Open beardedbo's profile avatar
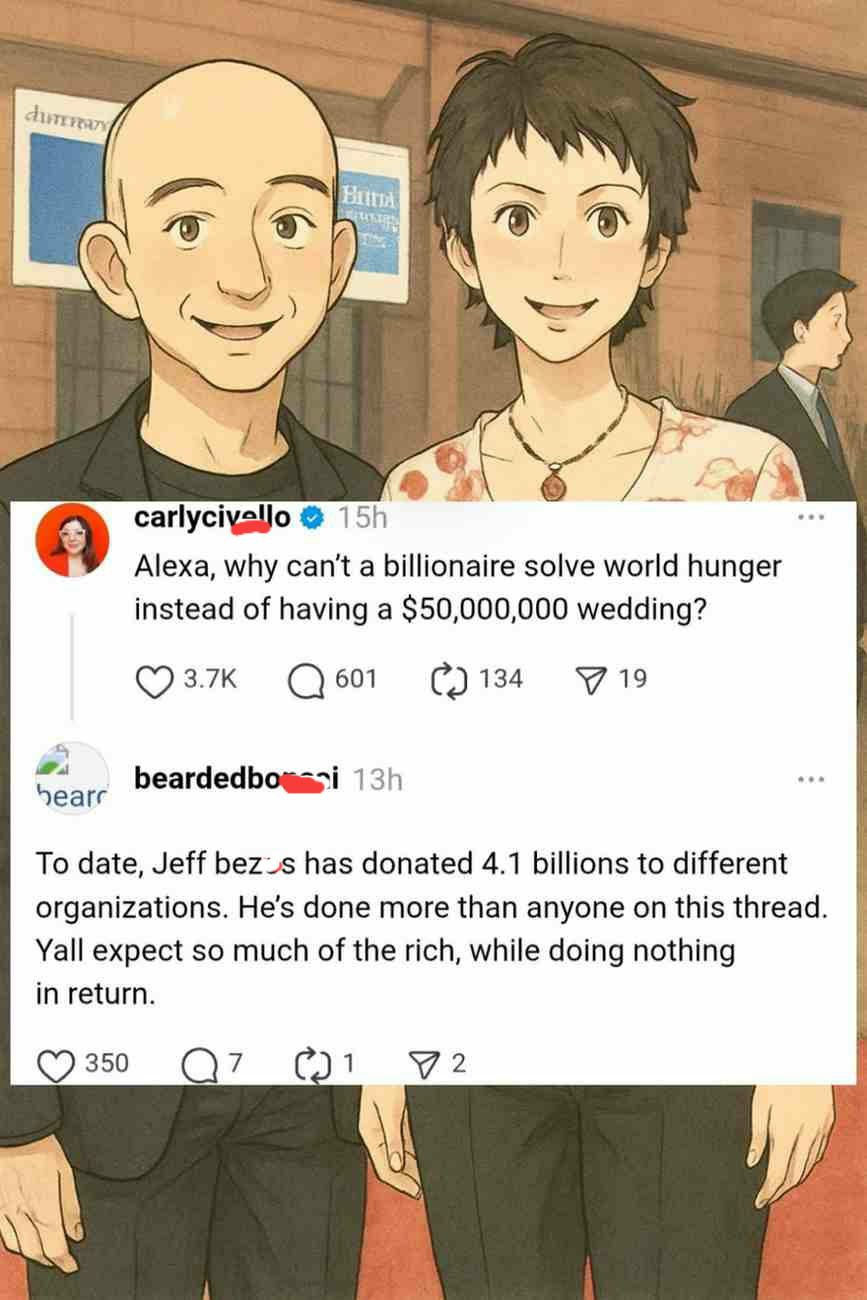Screen dimensions: 867x1300 coord(72,778)
